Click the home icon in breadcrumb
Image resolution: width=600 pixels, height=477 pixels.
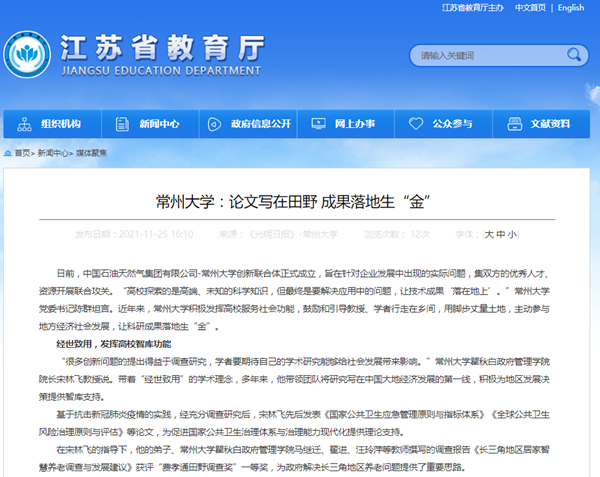click(x=8, y=154)
